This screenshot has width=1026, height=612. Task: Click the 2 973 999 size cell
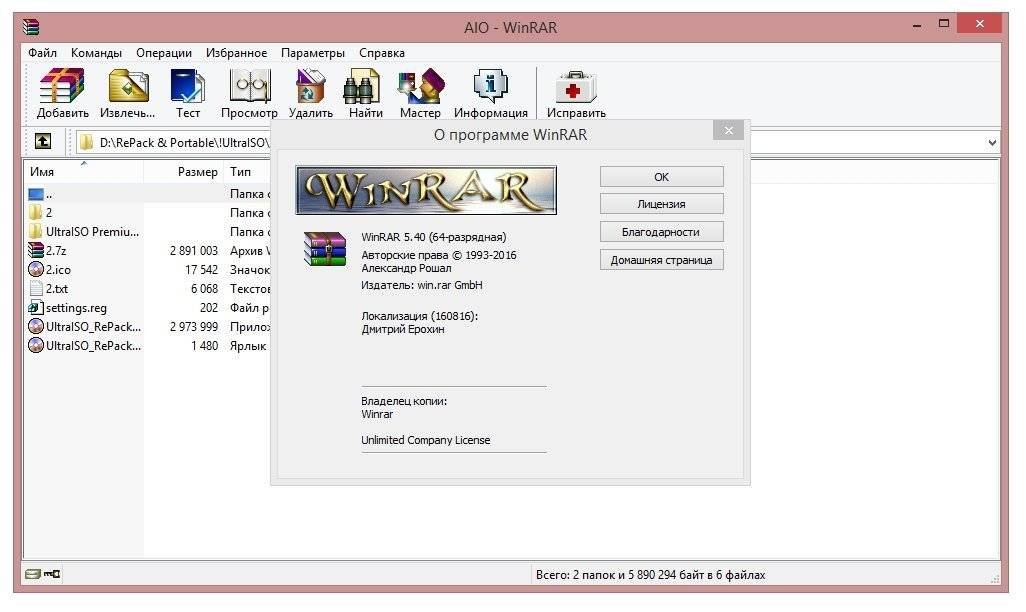click(x=194, y=326)
